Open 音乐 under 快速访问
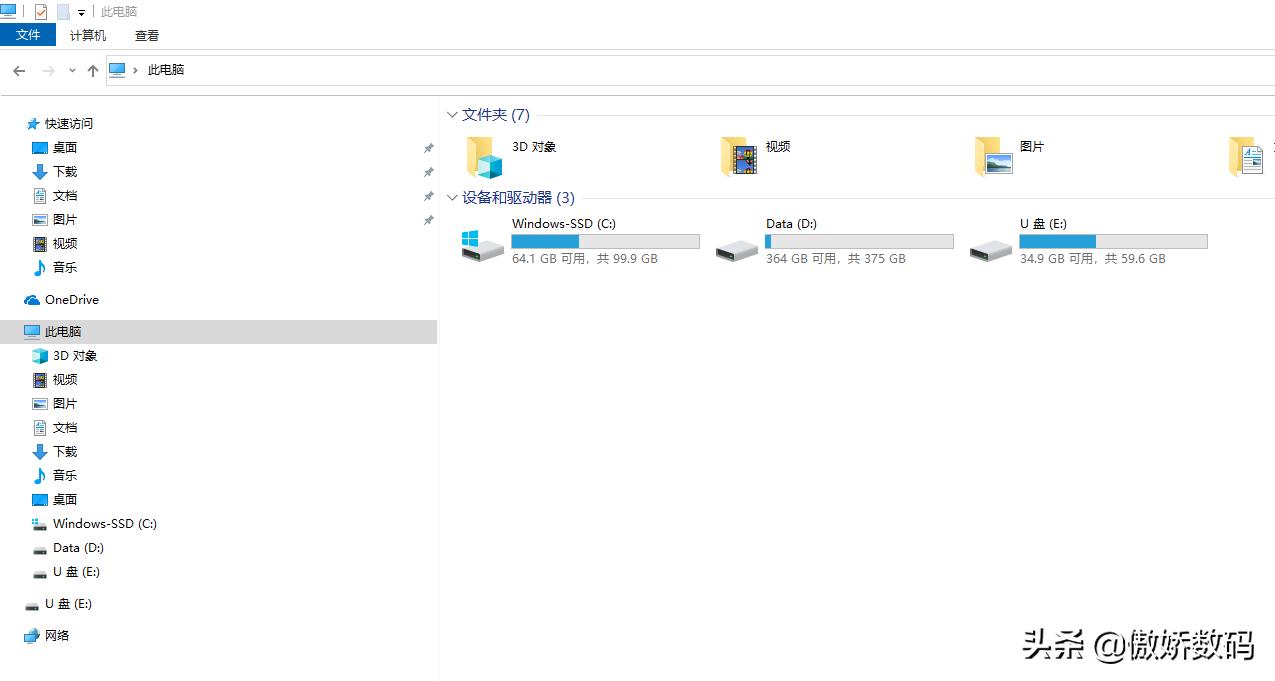 (x=65, y=268)
